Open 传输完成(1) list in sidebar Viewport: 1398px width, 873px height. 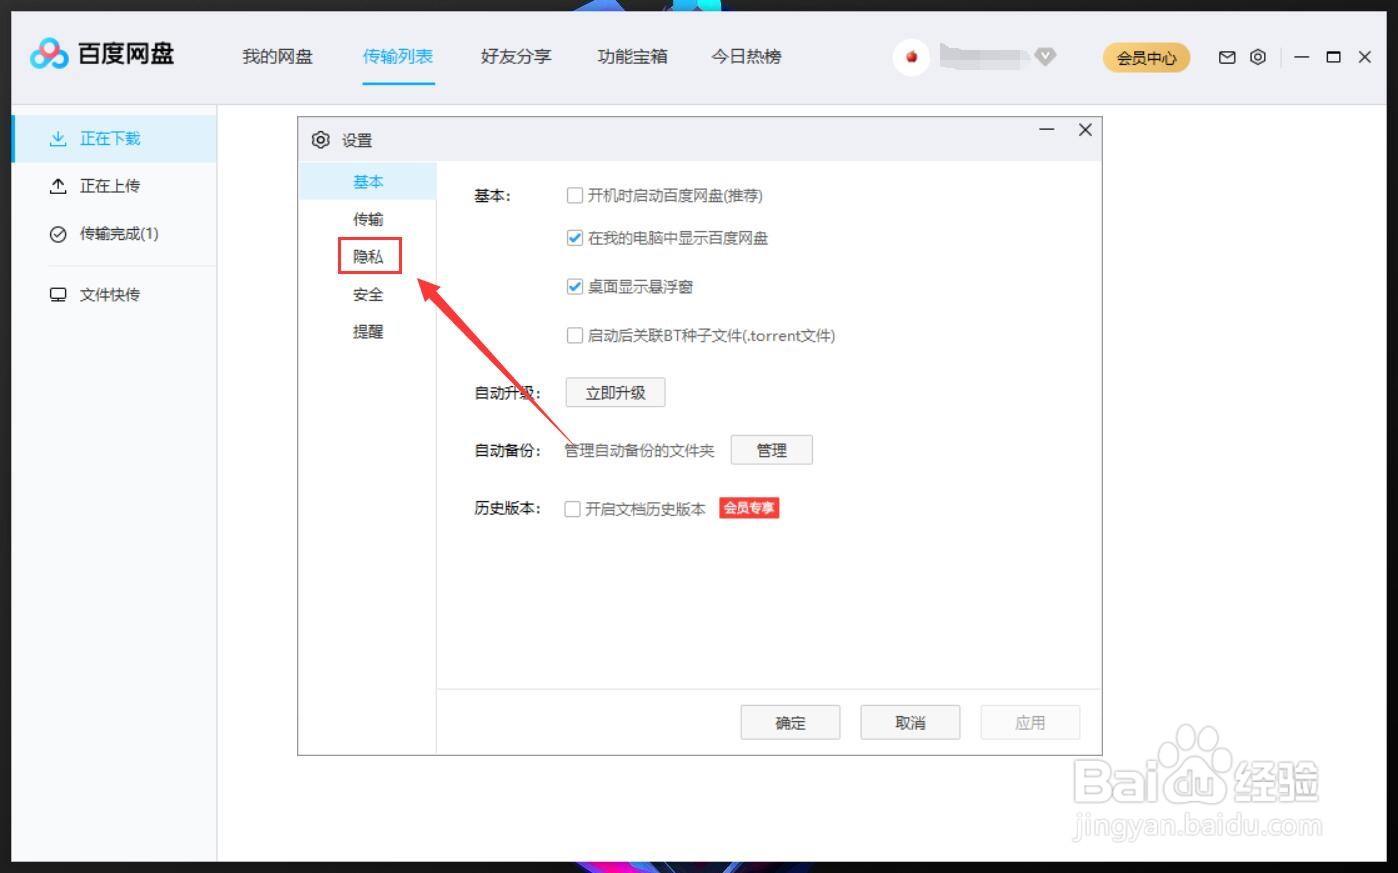coord(114,234)
